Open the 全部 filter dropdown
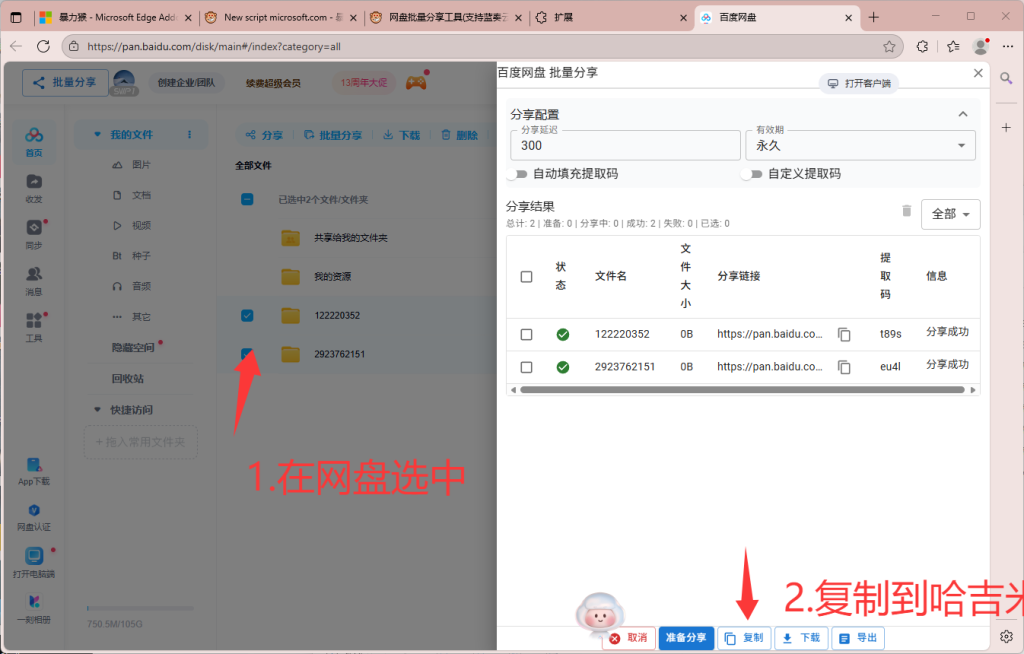 point(949,213)
